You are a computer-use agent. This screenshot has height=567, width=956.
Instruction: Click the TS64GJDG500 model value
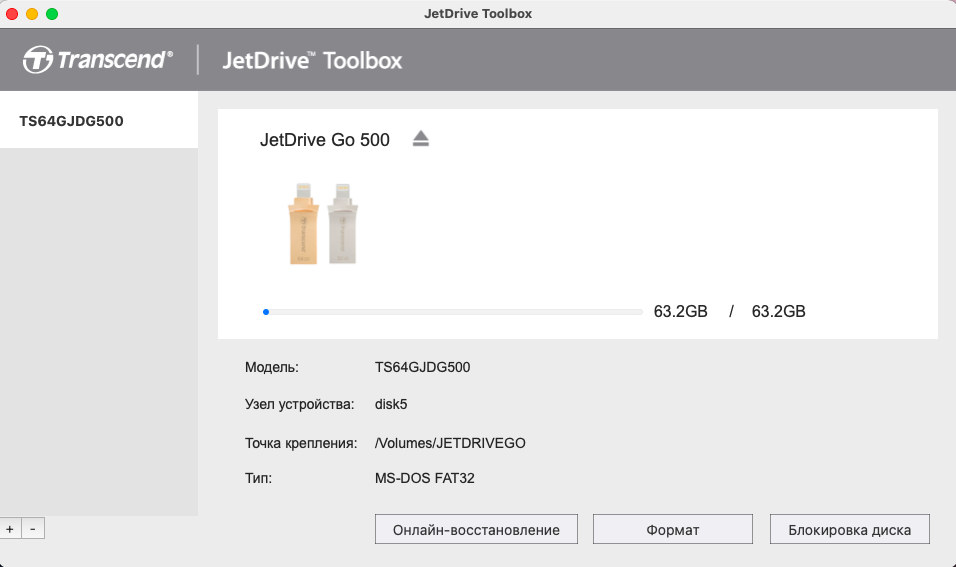tap(422, 367)
